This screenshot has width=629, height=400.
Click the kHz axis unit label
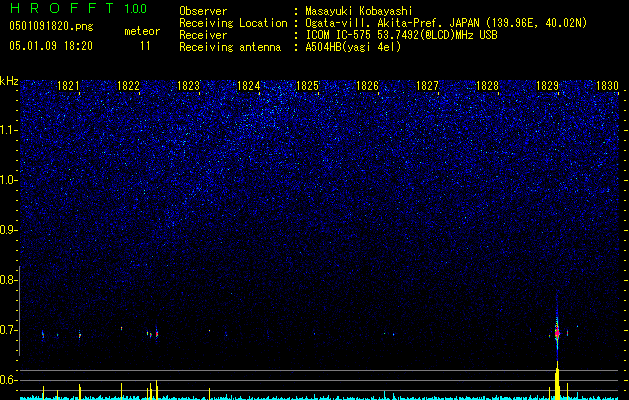[9, 81]
